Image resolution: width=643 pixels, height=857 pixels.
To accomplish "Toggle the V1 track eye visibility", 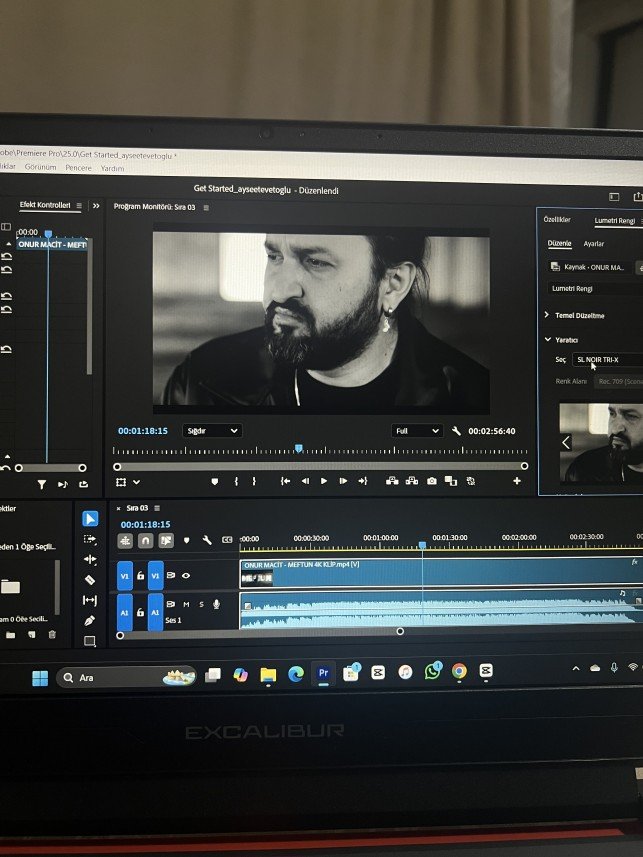I will (186, 575).
